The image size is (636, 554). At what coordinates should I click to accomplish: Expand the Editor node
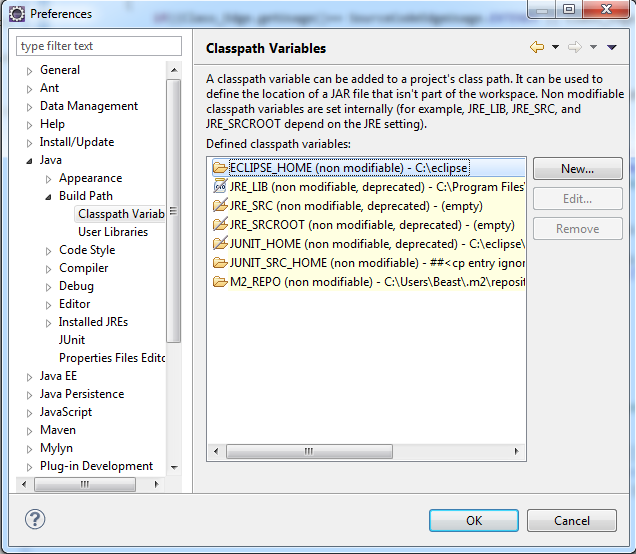(48, 305)
